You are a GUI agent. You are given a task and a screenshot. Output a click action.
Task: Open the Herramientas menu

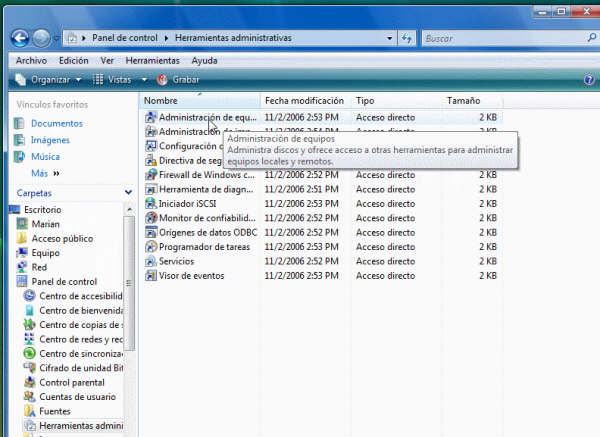152,60
